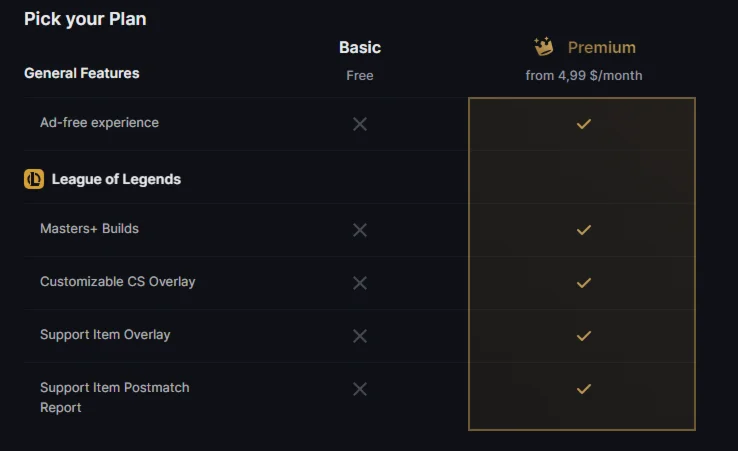
Task: Click the Customizable CS Overlay feature label
Action: 117,282
